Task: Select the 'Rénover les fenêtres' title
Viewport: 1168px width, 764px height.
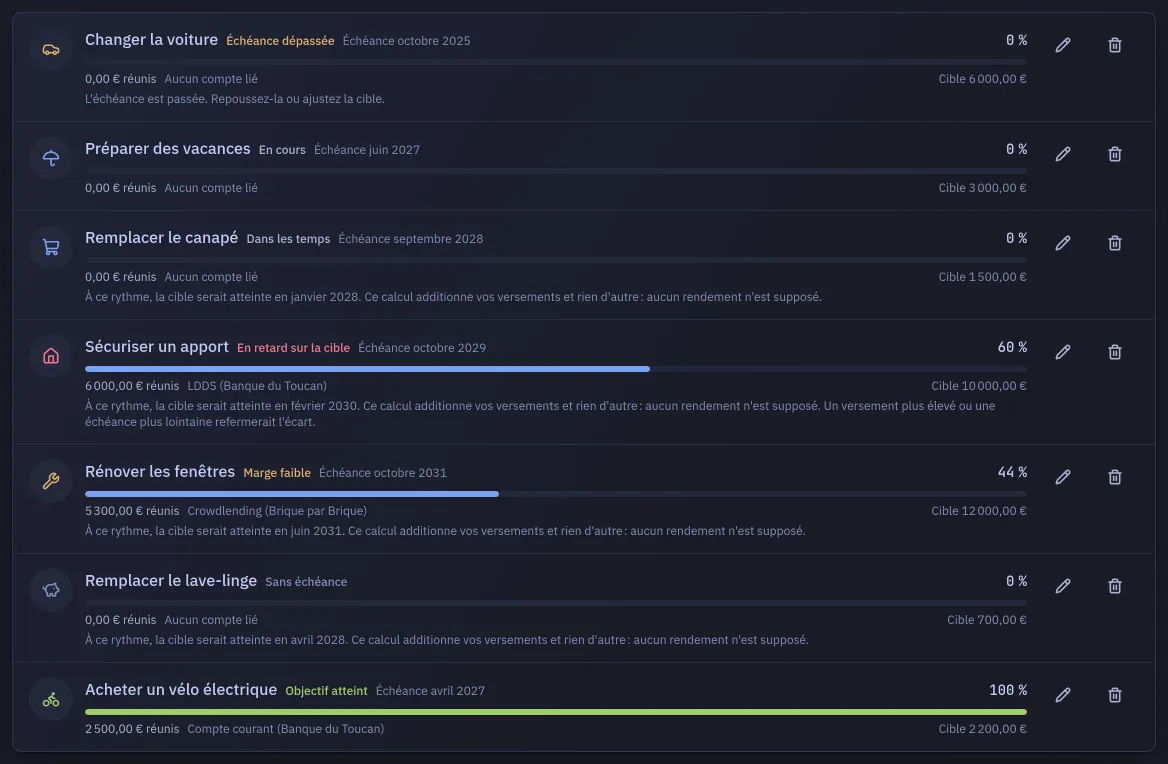Action: tap(160, 471)
